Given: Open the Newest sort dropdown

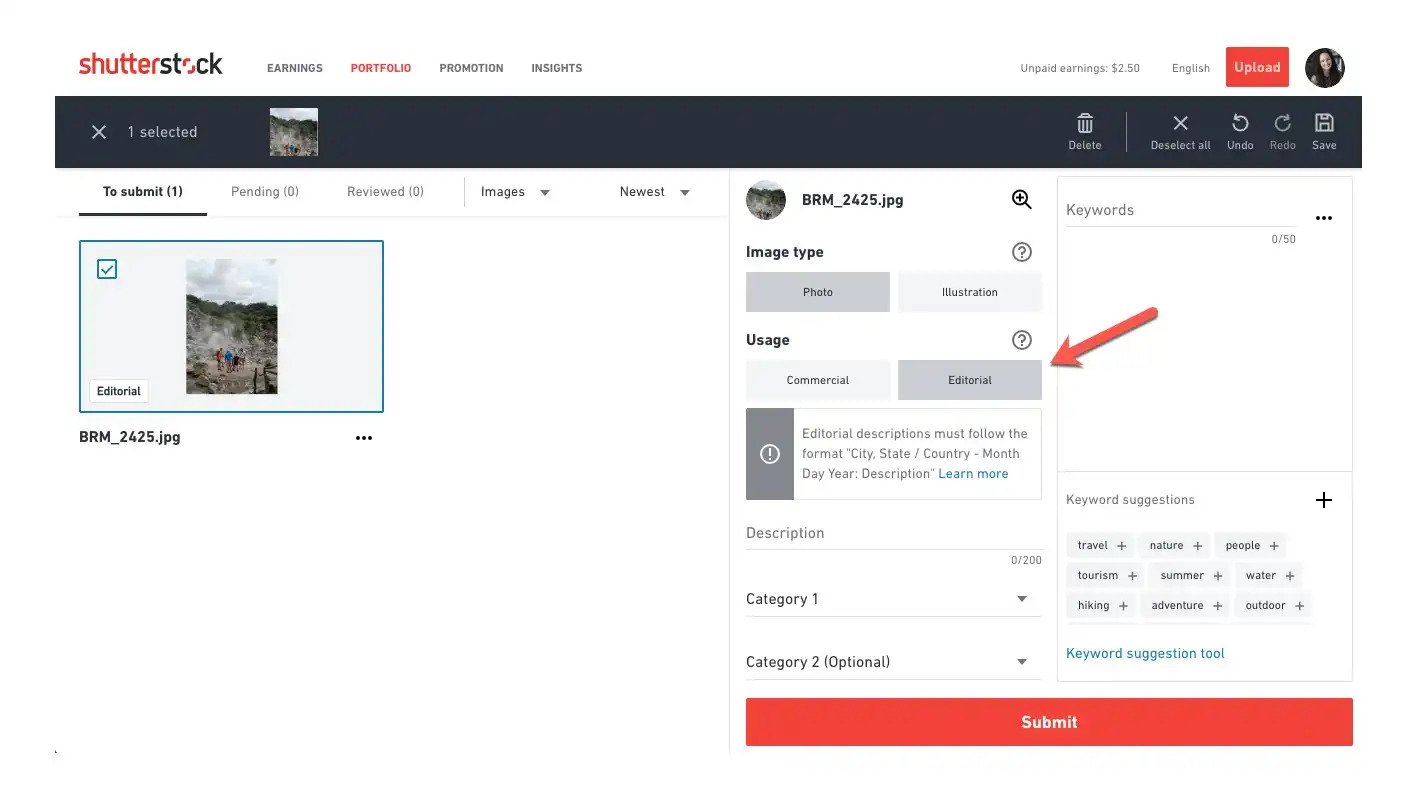Looking at the screenshot, I should coord(655,192).
